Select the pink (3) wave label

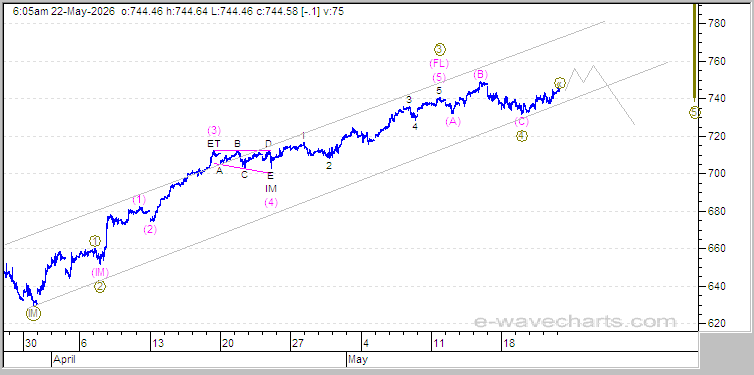pyautogui.click(x=214, y=130)
